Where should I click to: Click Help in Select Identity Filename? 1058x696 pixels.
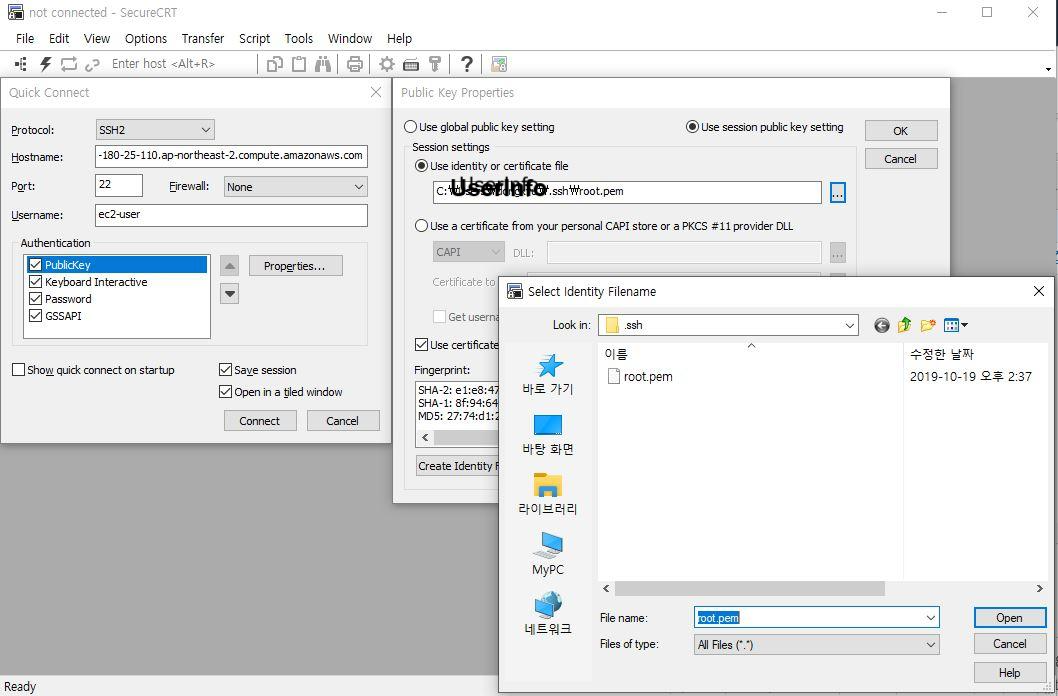pyautogui.click(x=1009, y=672)
